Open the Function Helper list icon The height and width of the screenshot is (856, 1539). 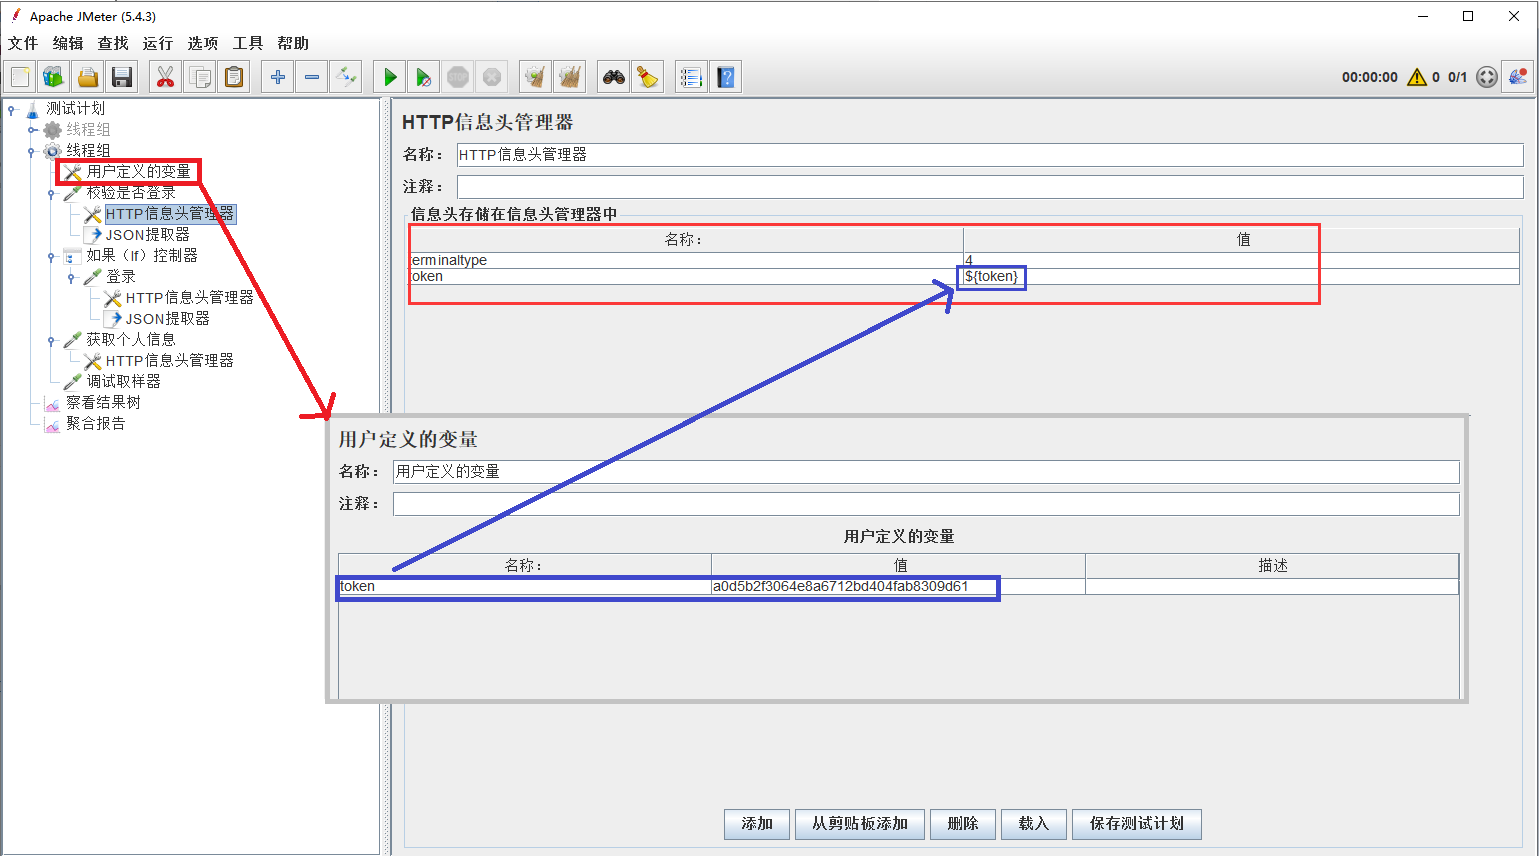[x=690, y=77]
